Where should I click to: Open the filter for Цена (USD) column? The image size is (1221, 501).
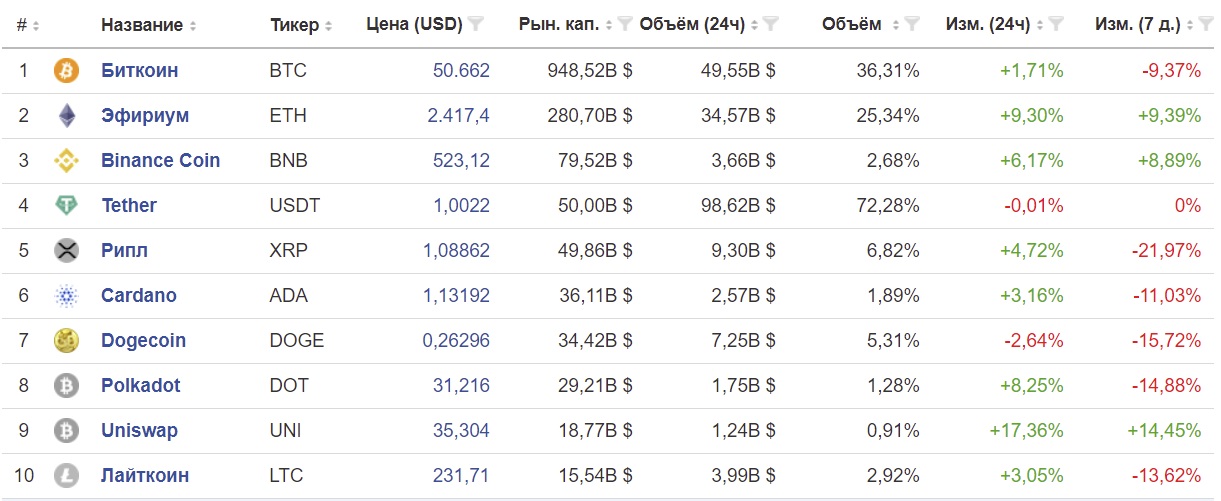coord(477,24)
